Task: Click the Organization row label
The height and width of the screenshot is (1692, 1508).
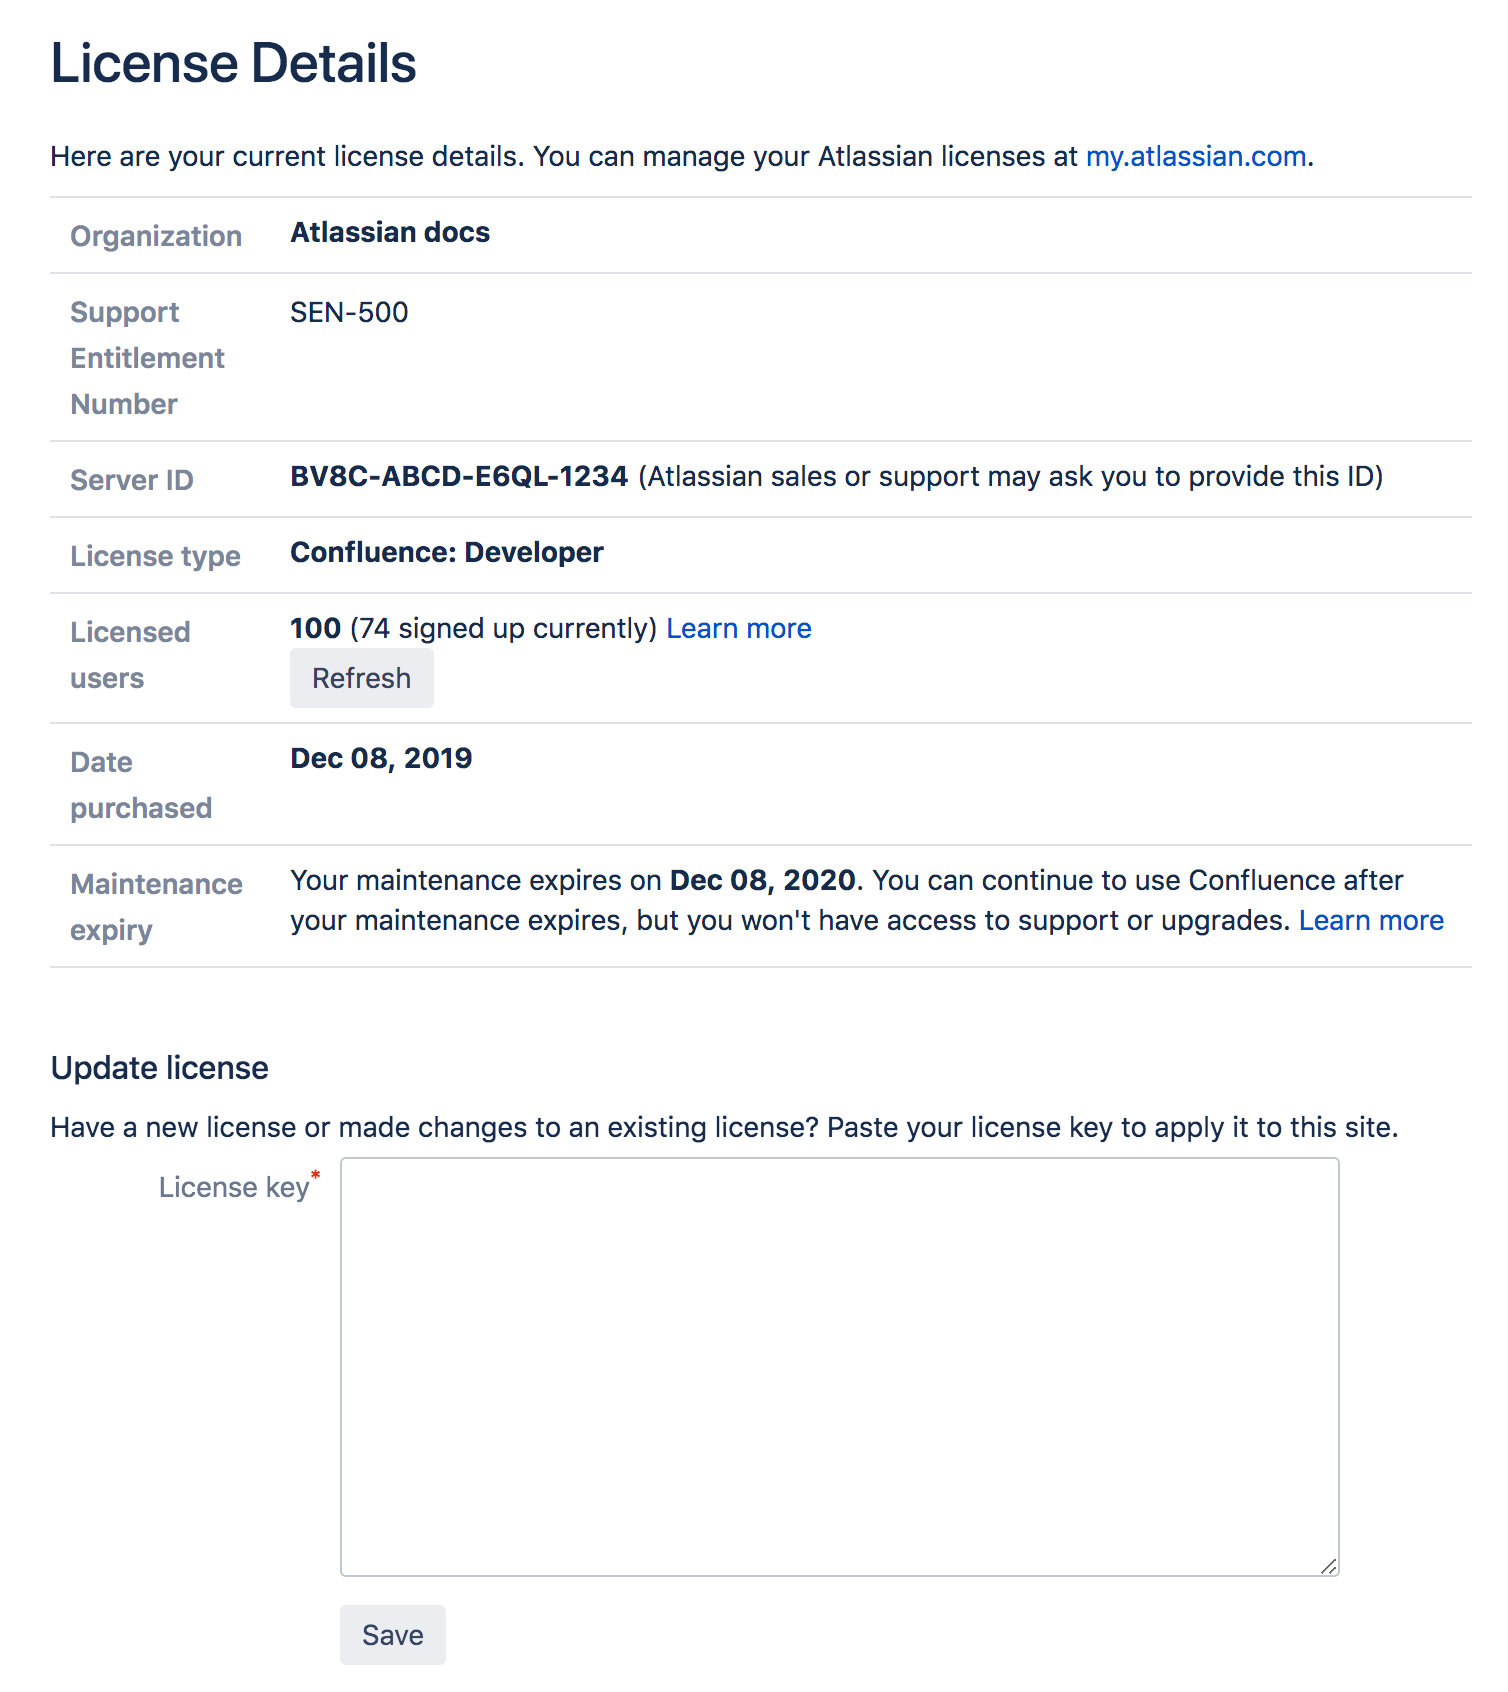Action: click(x=156, y=236)
